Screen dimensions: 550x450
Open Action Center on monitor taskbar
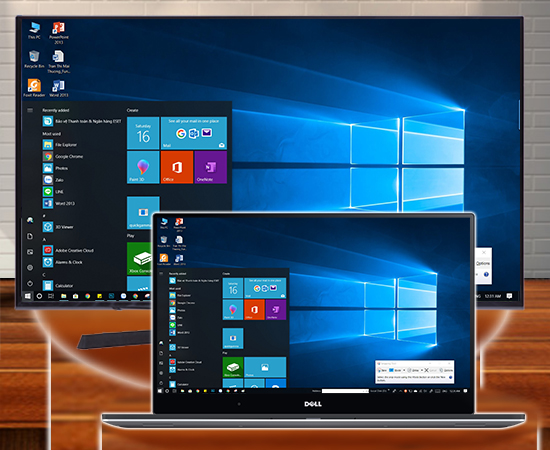click(x=510, y=296)
